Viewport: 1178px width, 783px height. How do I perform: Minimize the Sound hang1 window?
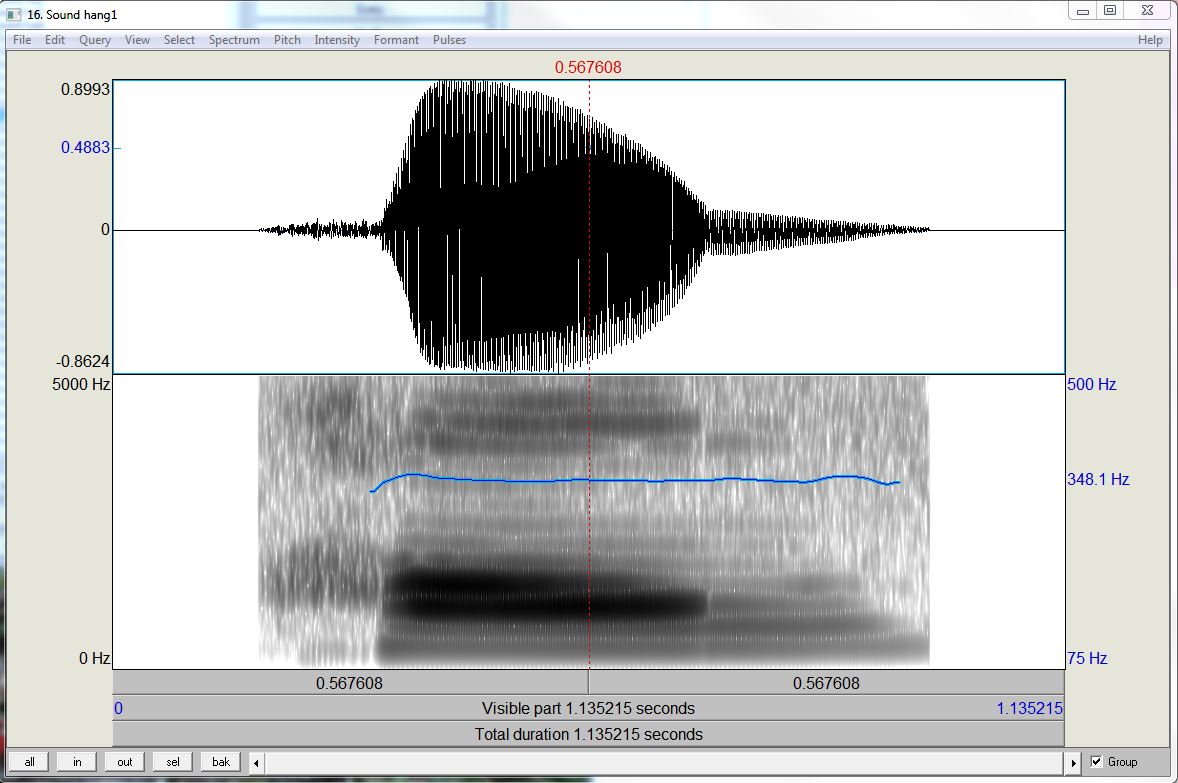[1083, 11]
